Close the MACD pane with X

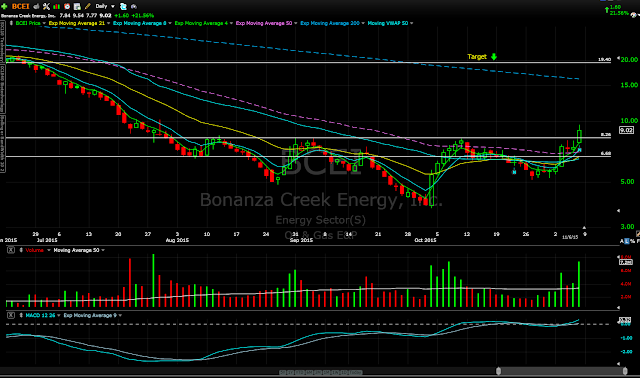[x=11, y=316]
